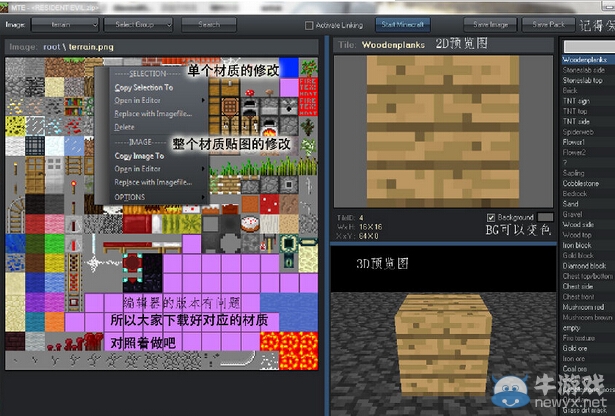Change the Background color swatch

[546, 217]
